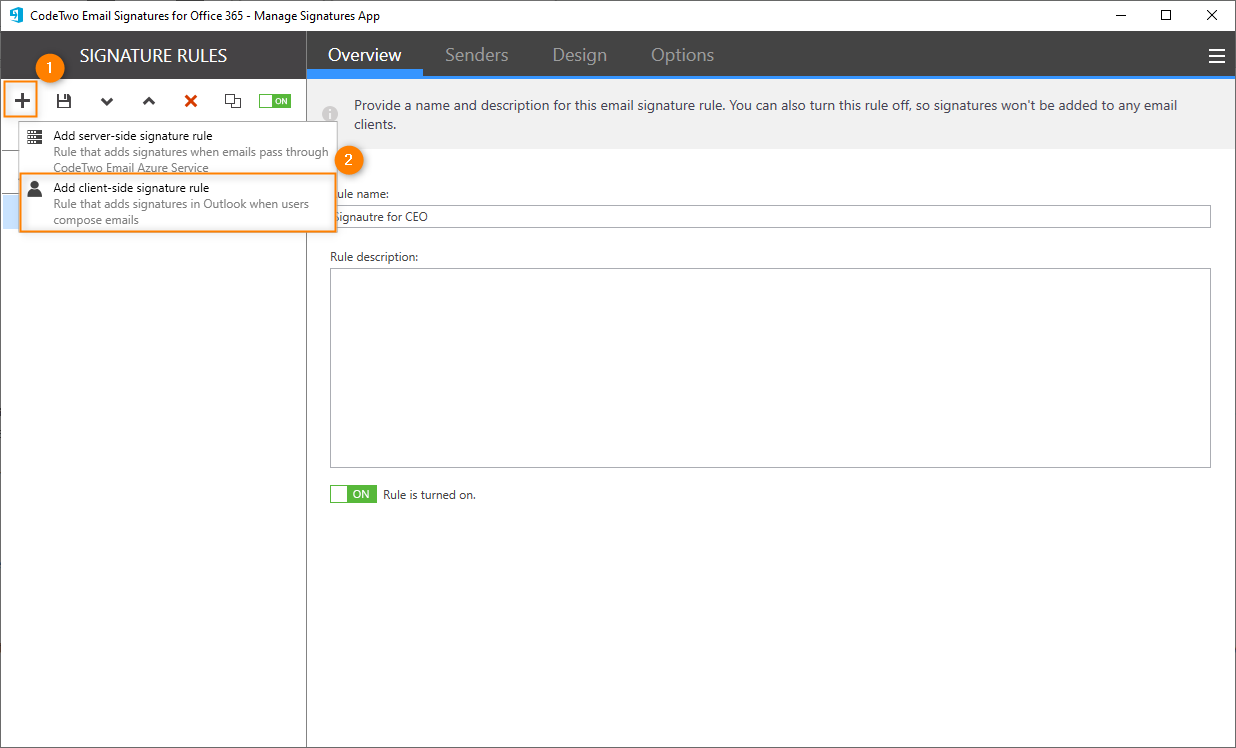Click the plus icon to add a rule
Image resolution: width=1236 pixels, height=748 pixels.
[22, 101]
